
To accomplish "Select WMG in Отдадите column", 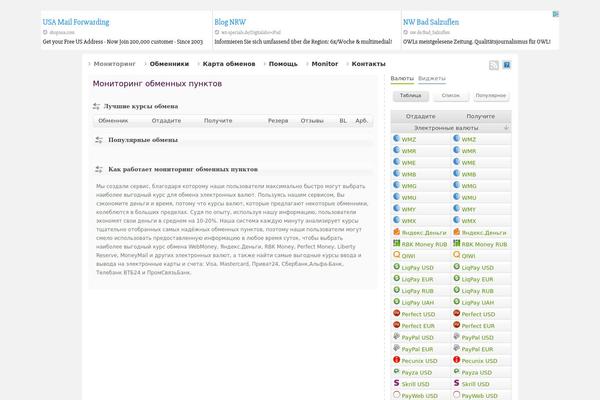I will 409,186.
